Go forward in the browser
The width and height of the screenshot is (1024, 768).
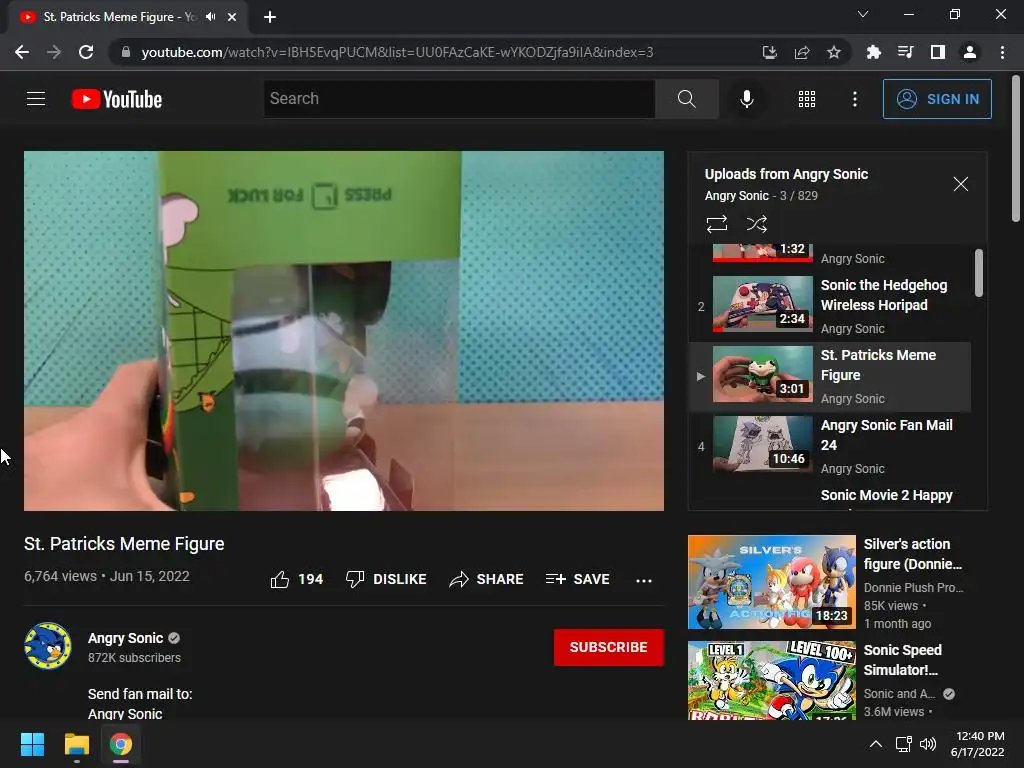coord(54,52)
